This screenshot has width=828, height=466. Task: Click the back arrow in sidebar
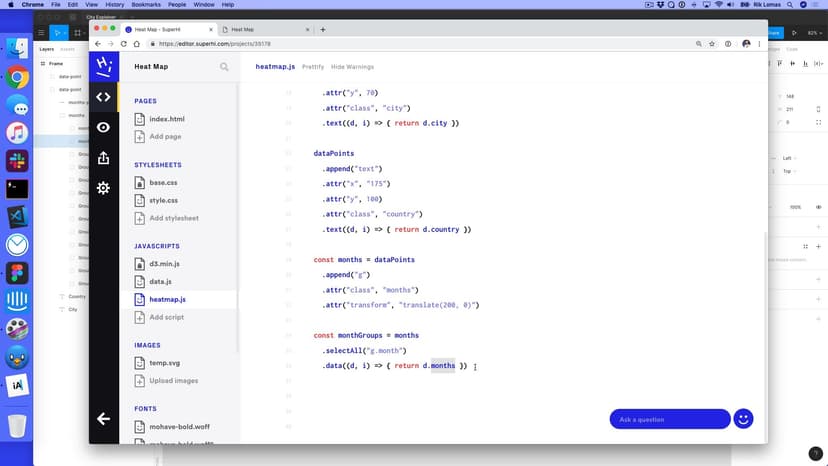coord(103,419)
